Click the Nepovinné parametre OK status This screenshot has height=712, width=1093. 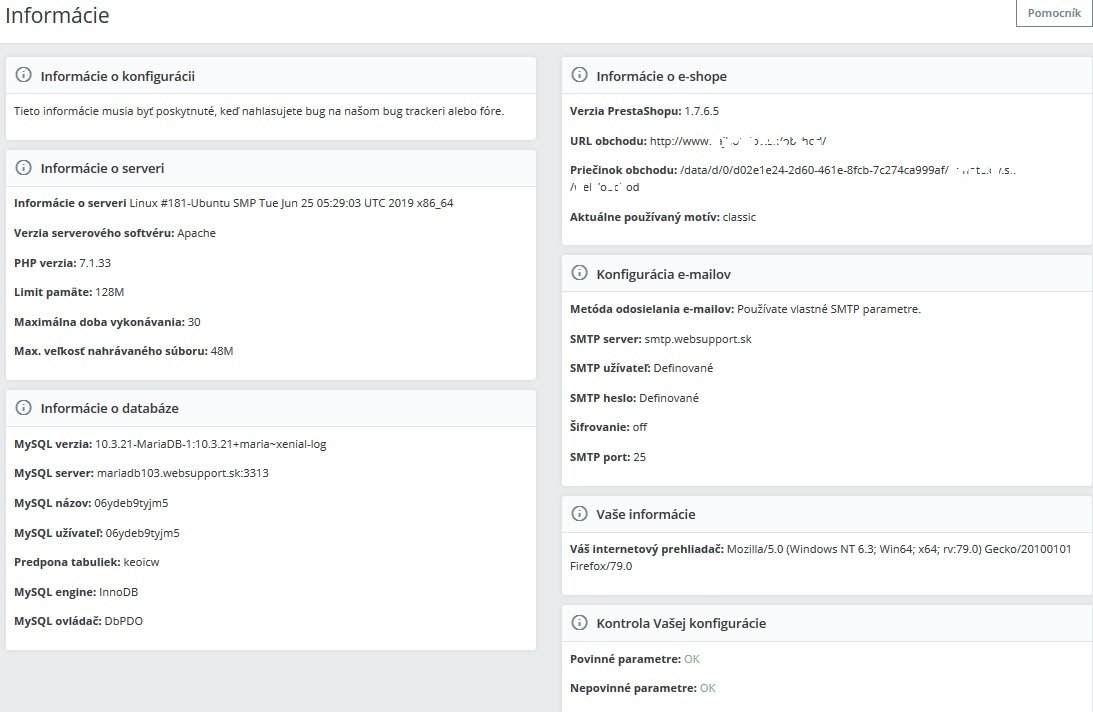[708, 688]
